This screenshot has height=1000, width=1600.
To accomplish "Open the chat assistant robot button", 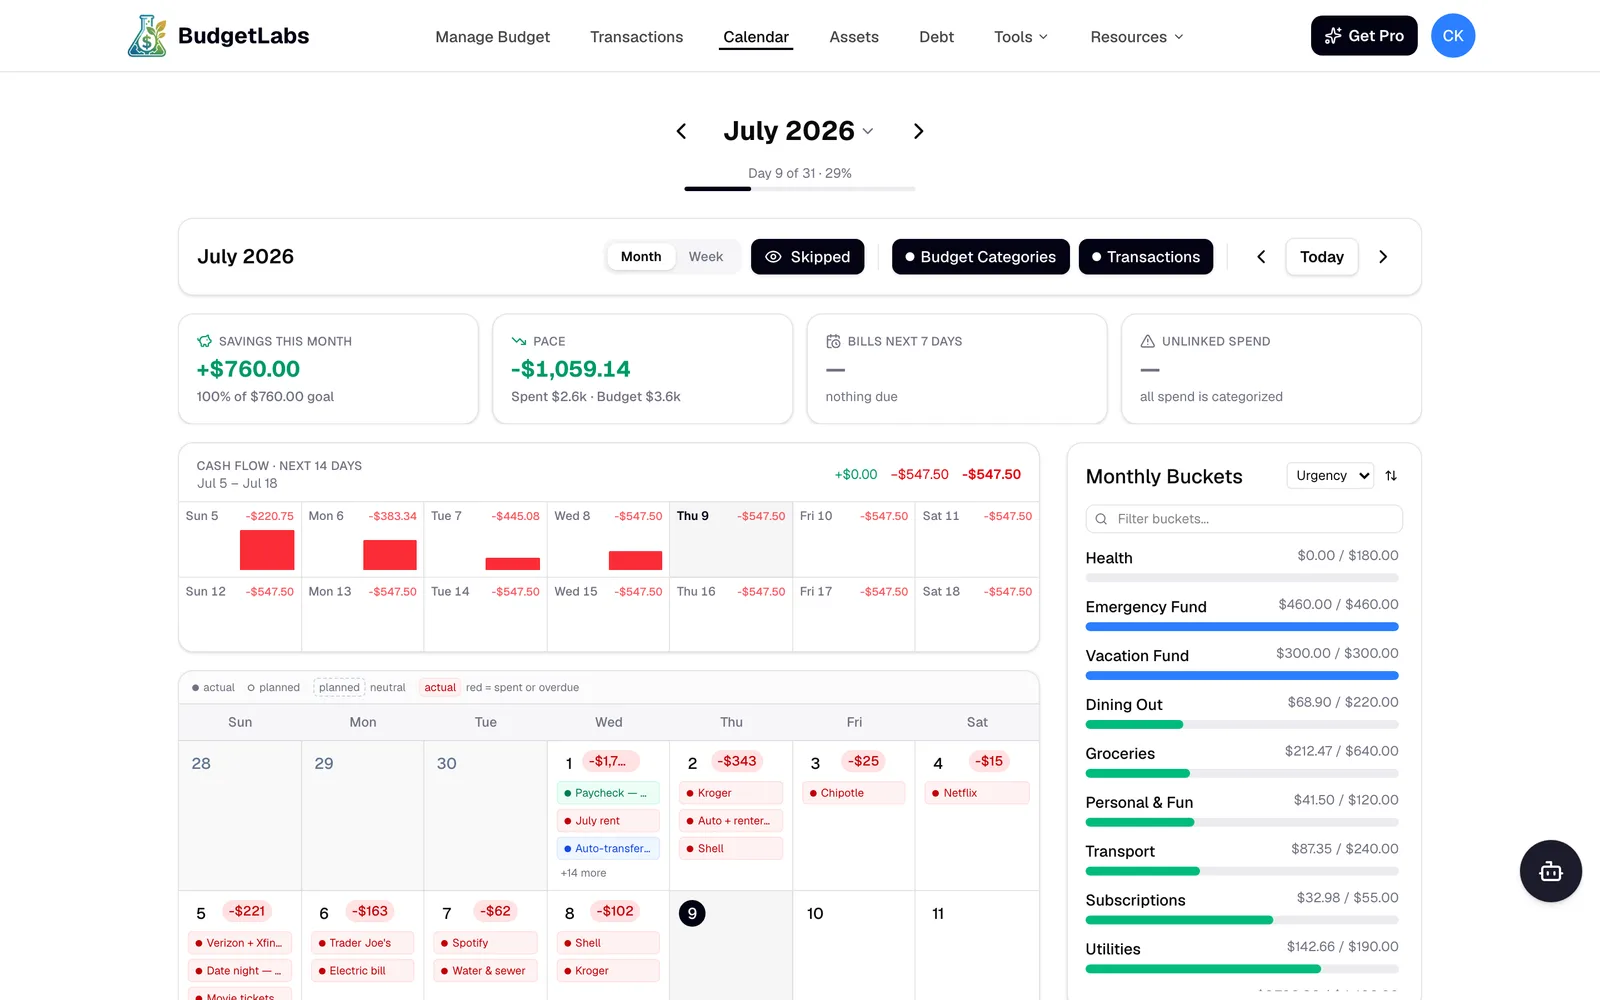I will pos(1551,871).
